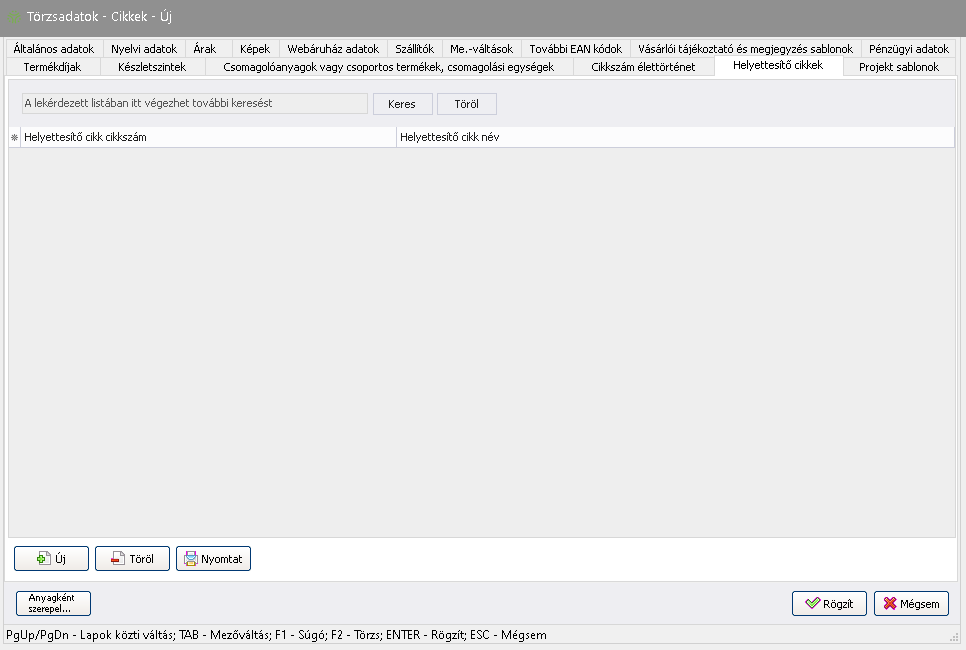Sort by Helyettesítő cikk cikkszám column header
Viewport: 966px width, 650px height.
208,137
